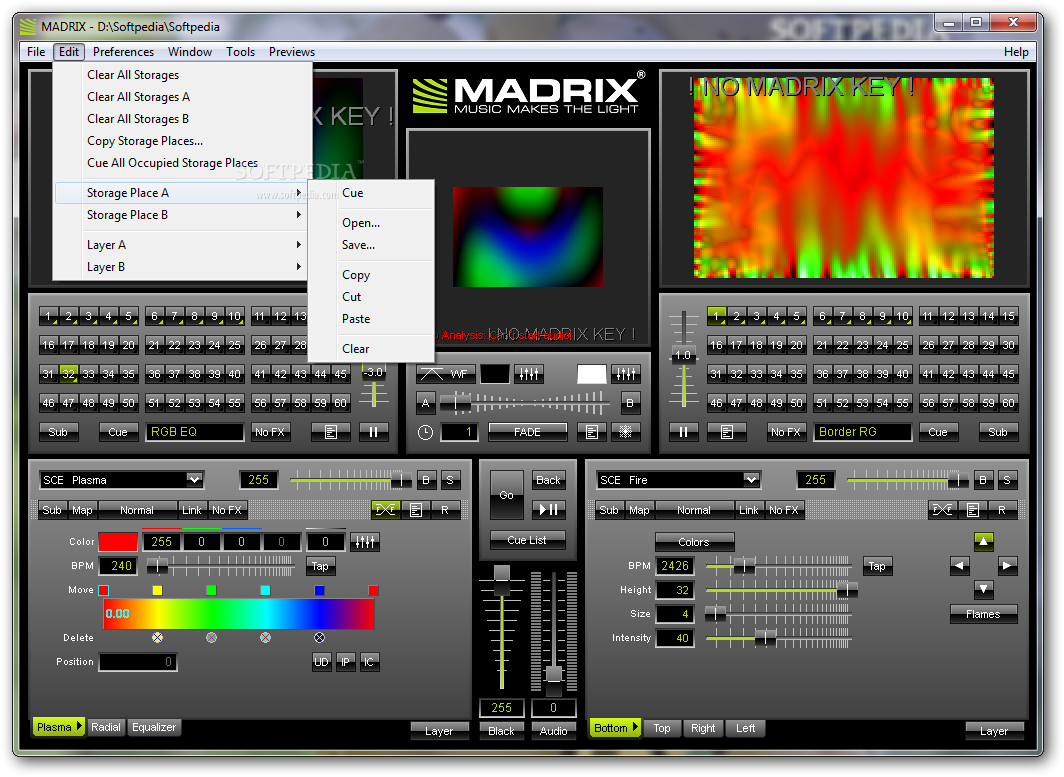
Task: Delete the cyan gradient color marker
Action: 265,637
